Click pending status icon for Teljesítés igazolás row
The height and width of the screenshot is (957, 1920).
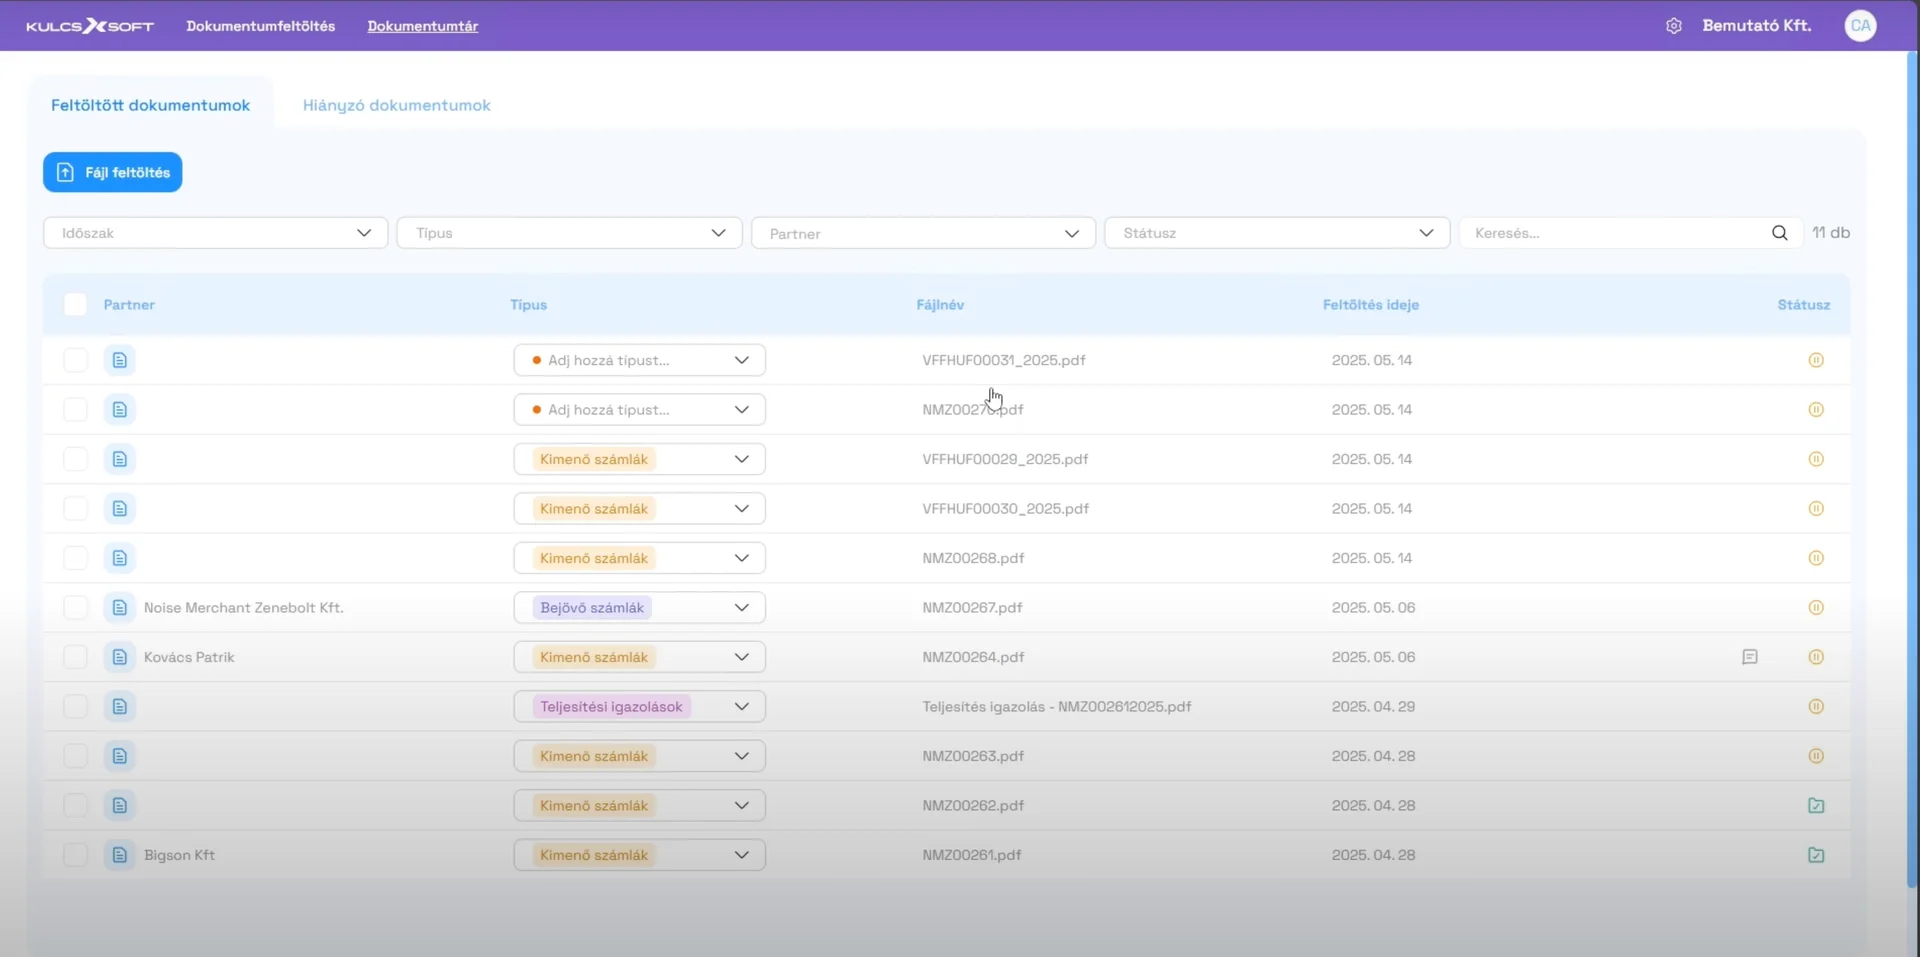pos(1816,707)
